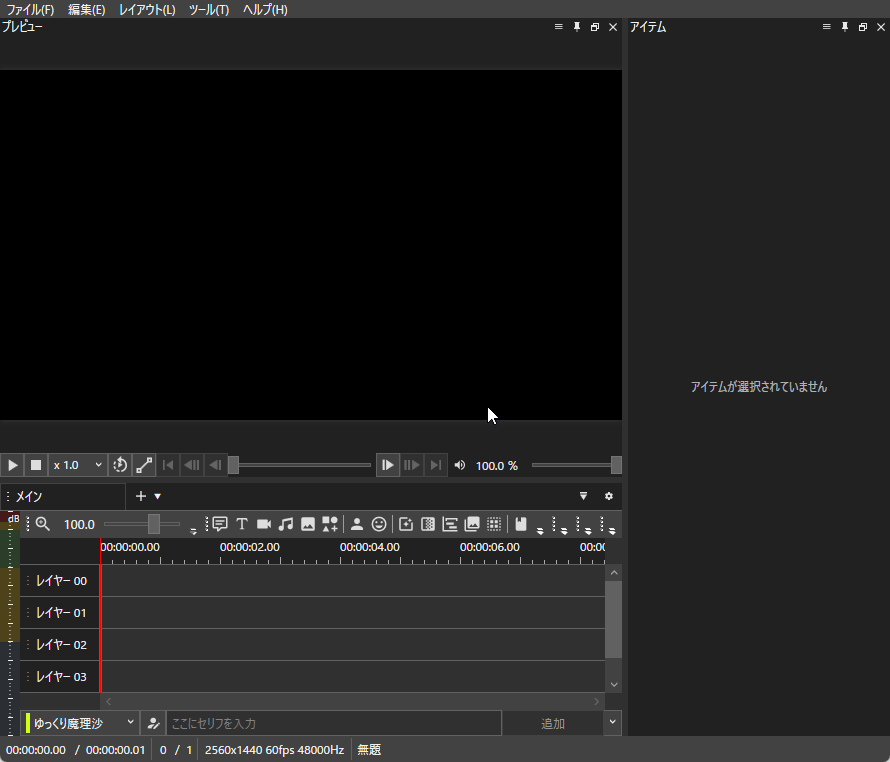
Task: Open timeline settings via gear icon
Action: coord(608,496)
